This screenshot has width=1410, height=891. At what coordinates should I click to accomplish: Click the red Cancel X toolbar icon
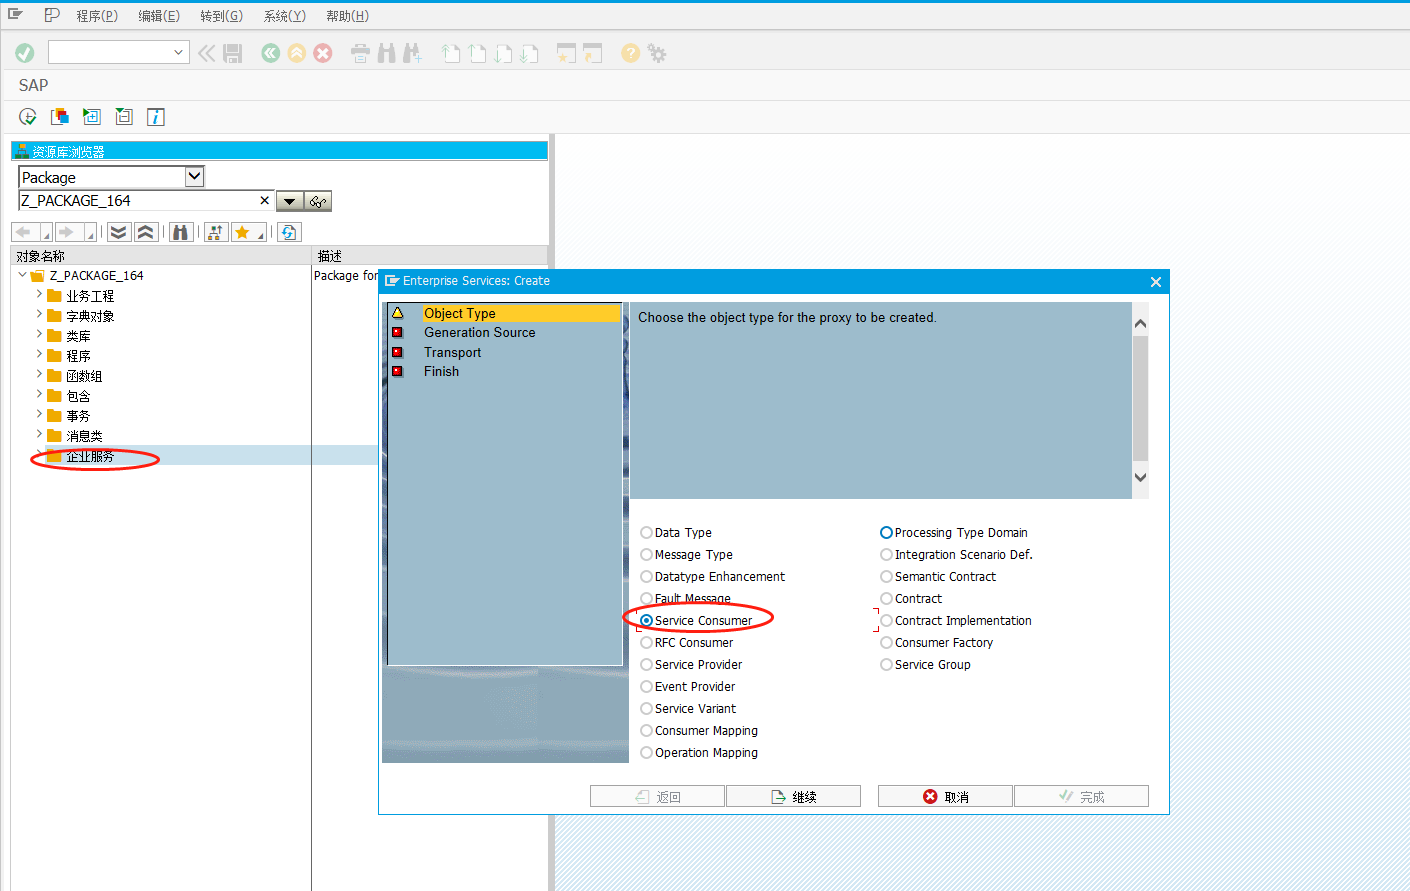point(323,53)
